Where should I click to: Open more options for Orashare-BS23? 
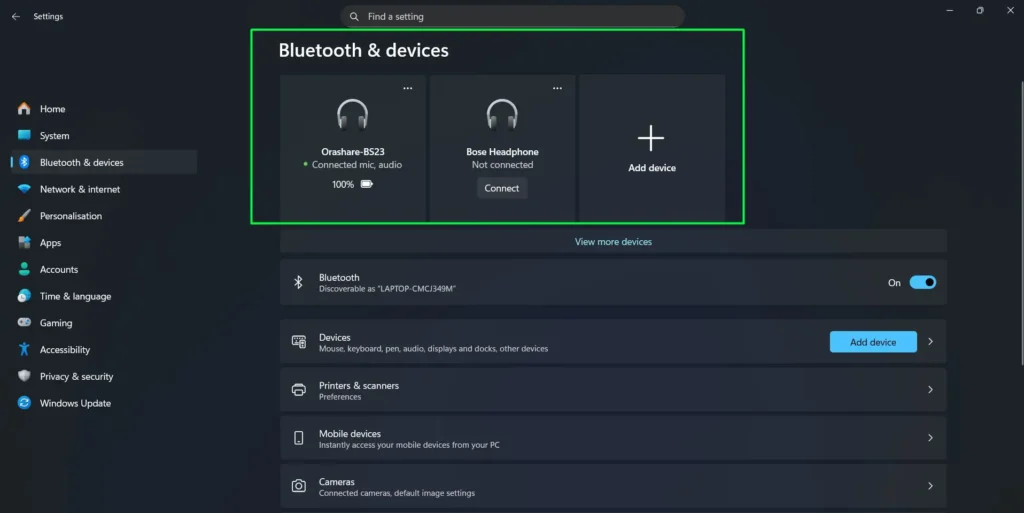coord(408,88)
